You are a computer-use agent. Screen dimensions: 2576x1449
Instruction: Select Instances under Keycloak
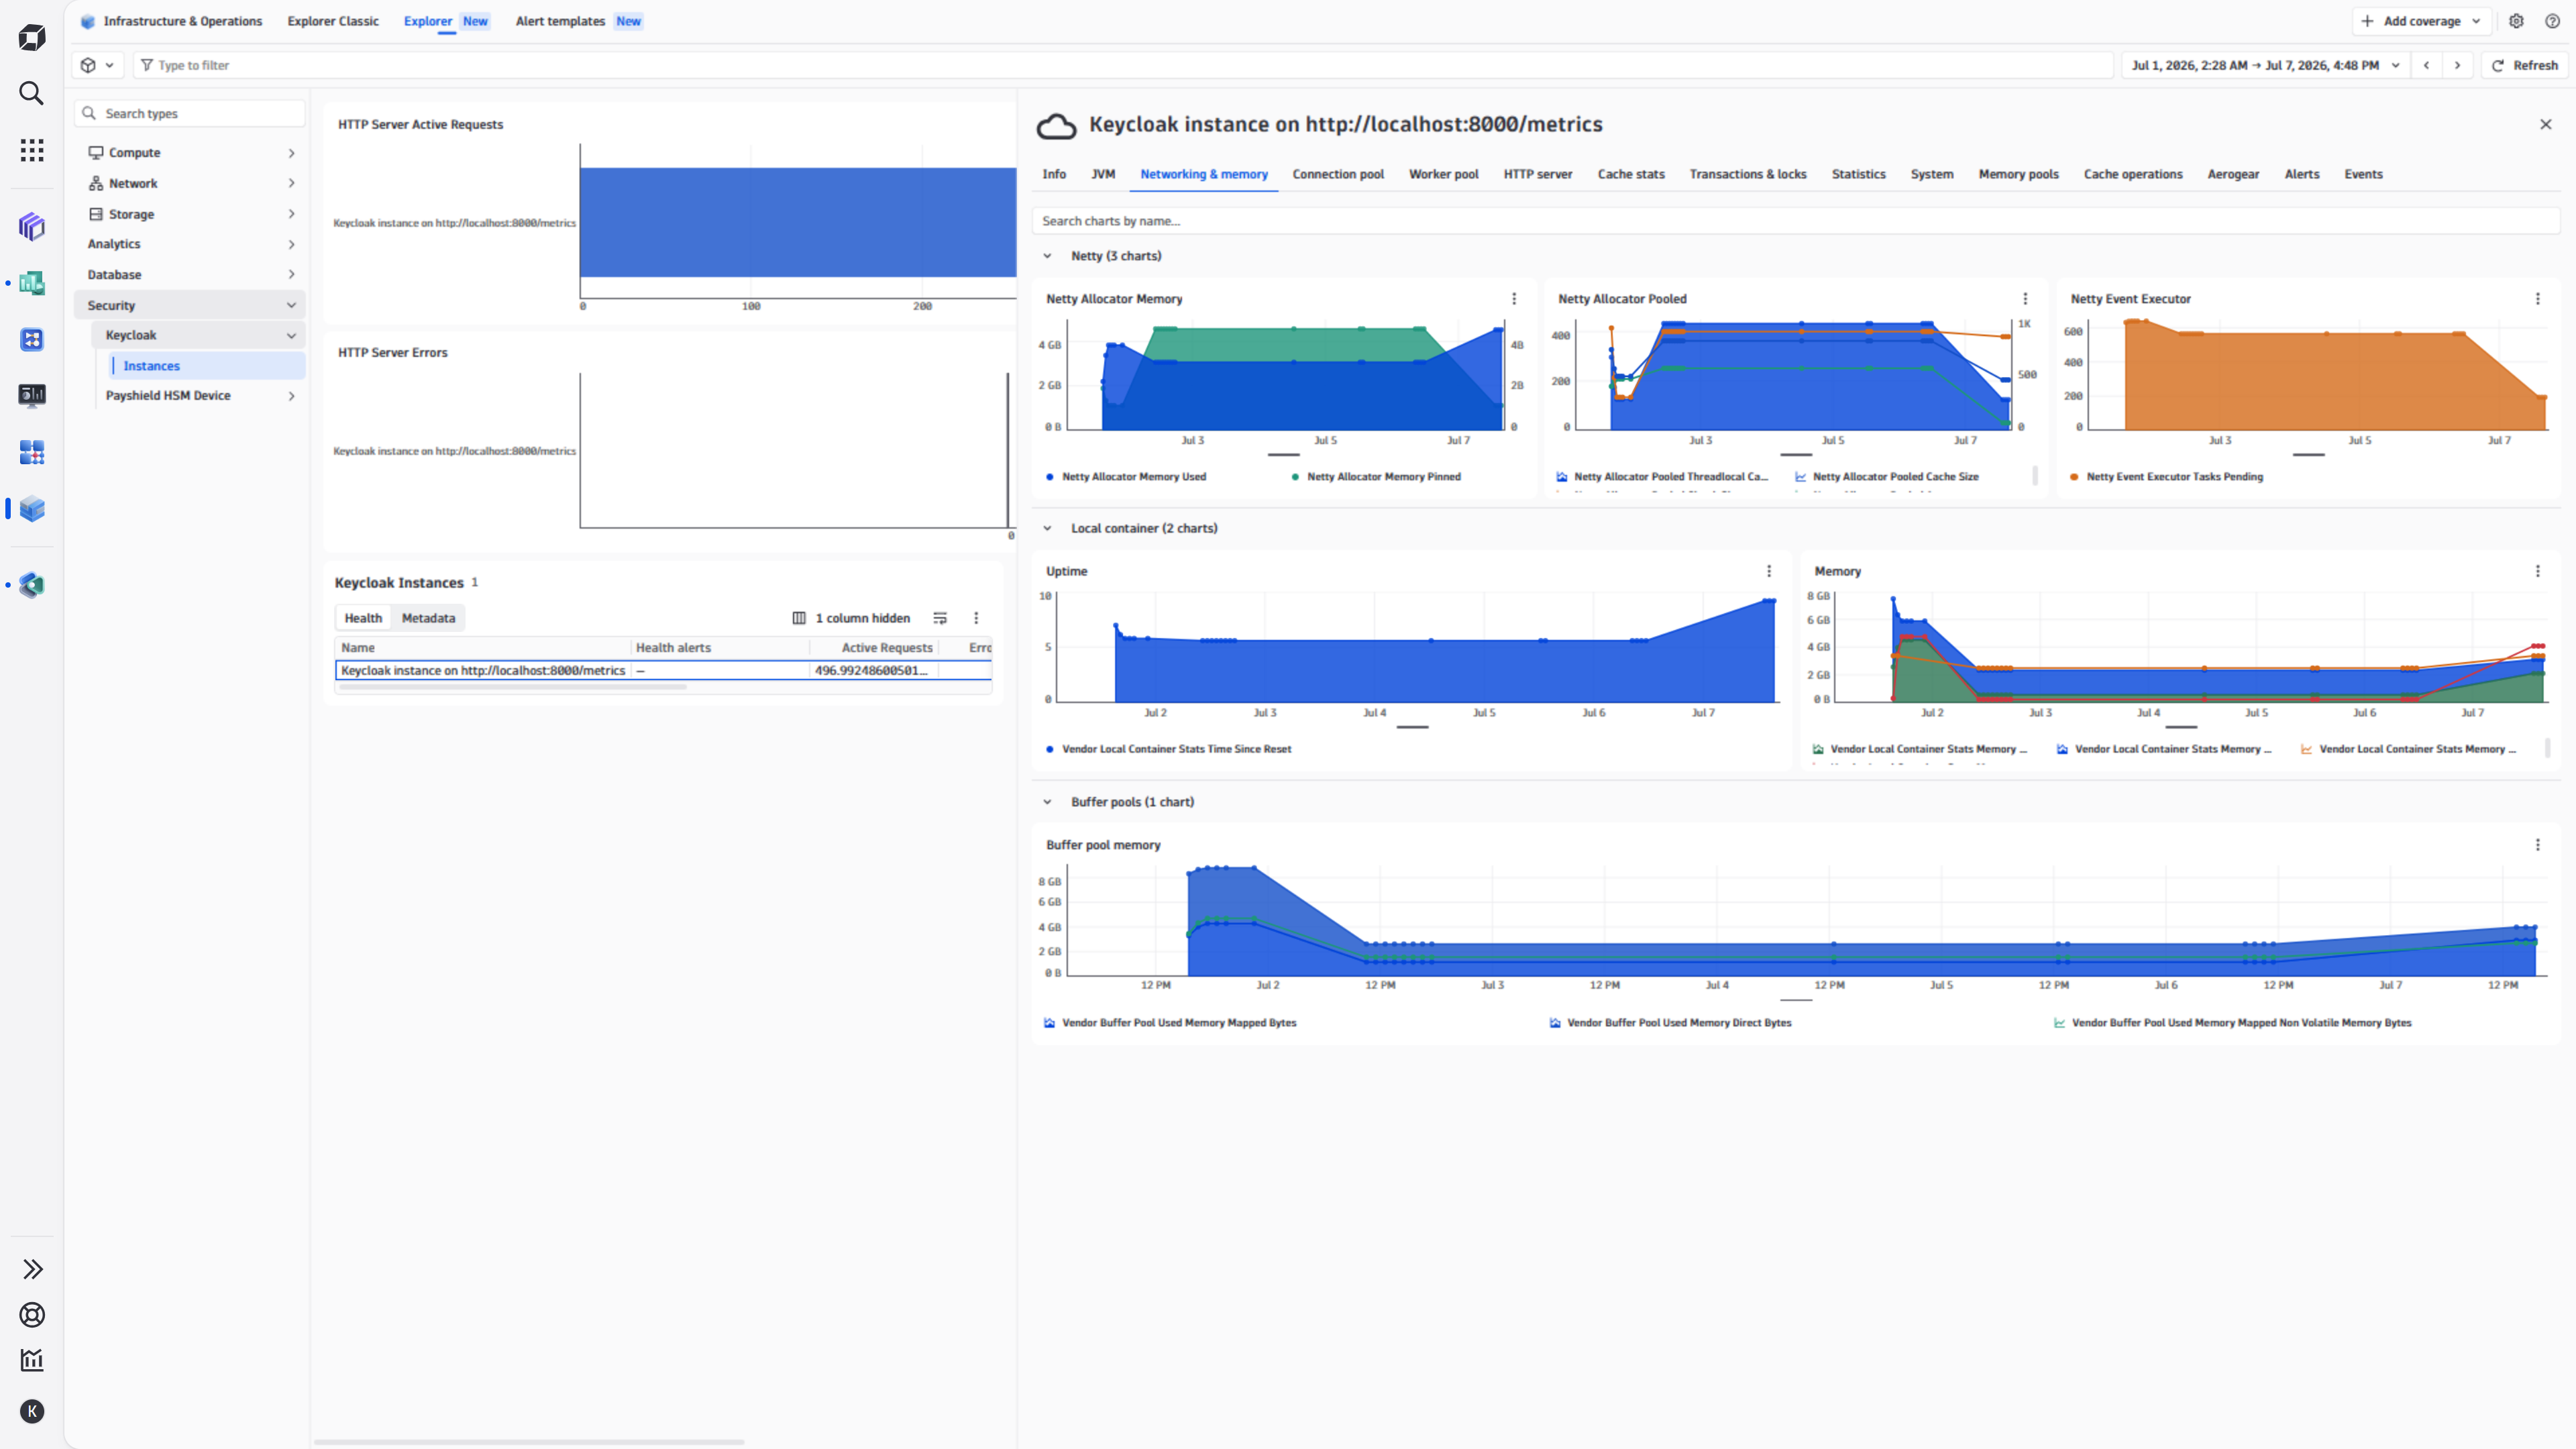208,366
